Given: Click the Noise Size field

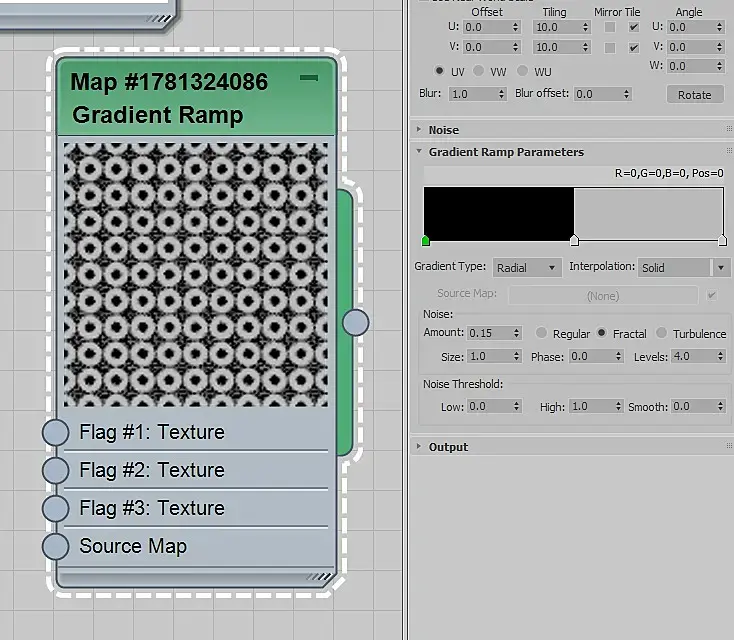Looking at the screenshot, I should [x=490, y=356].
